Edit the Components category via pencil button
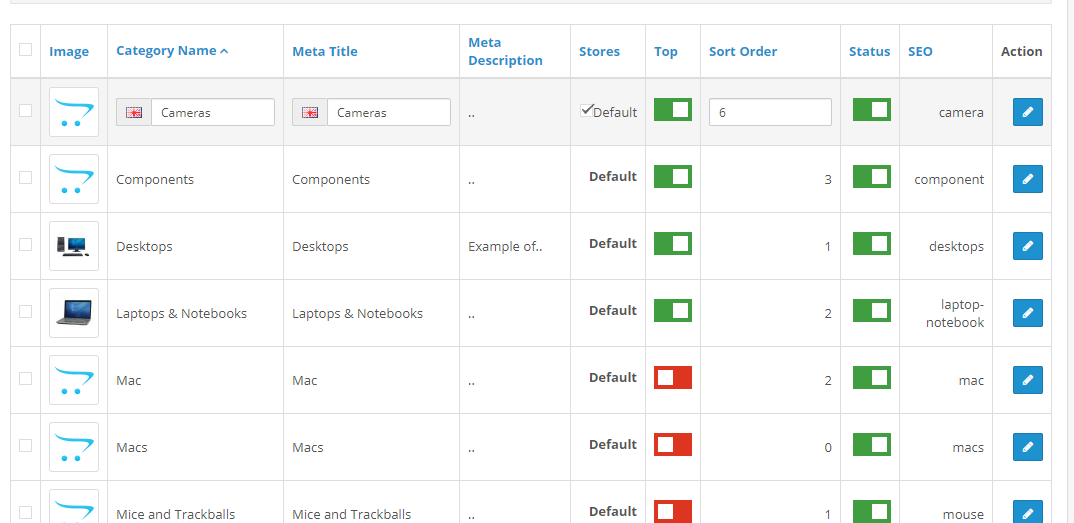The height and width of the screenshot is (523, 1074). click(x=1027, y=179)
